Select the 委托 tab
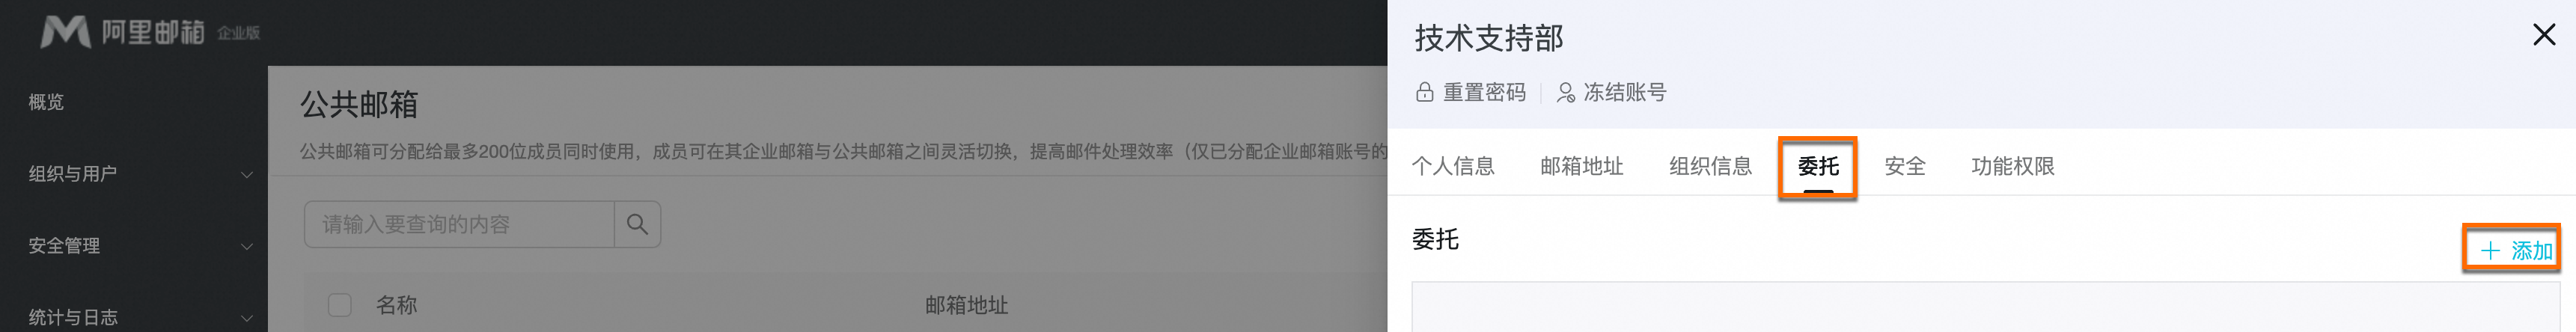Image resolution: width=2576 pixels, height=332 pixels. (1818, 166)
